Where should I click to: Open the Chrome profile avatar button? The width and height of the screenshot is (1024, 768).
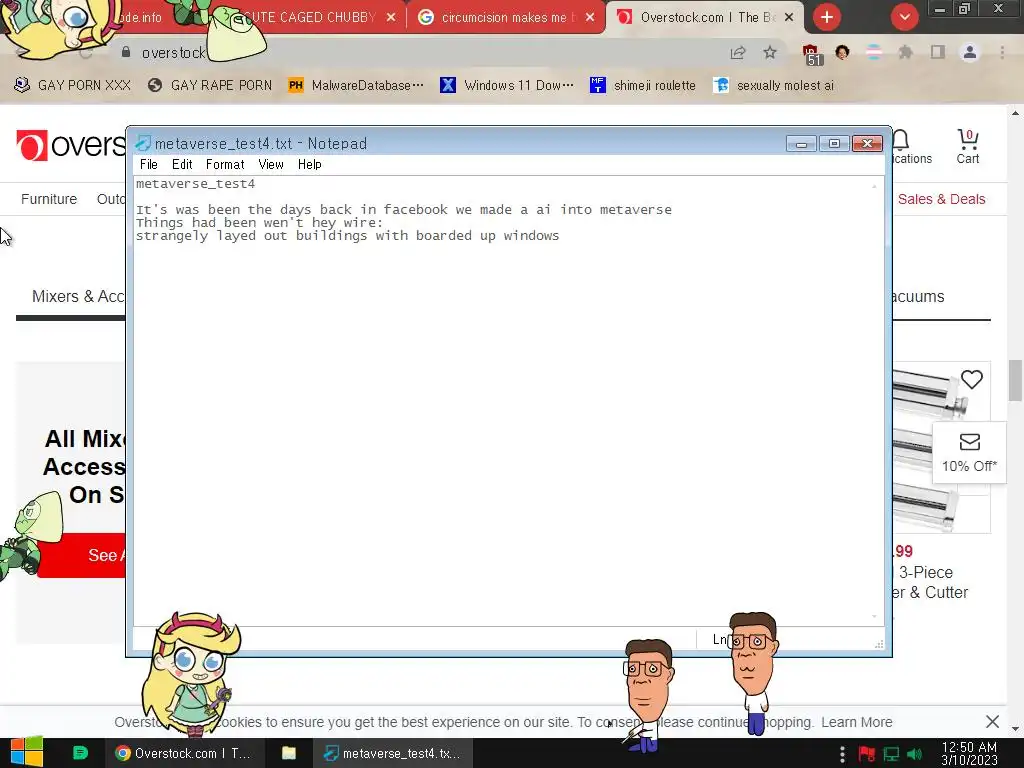coord(970,53)
